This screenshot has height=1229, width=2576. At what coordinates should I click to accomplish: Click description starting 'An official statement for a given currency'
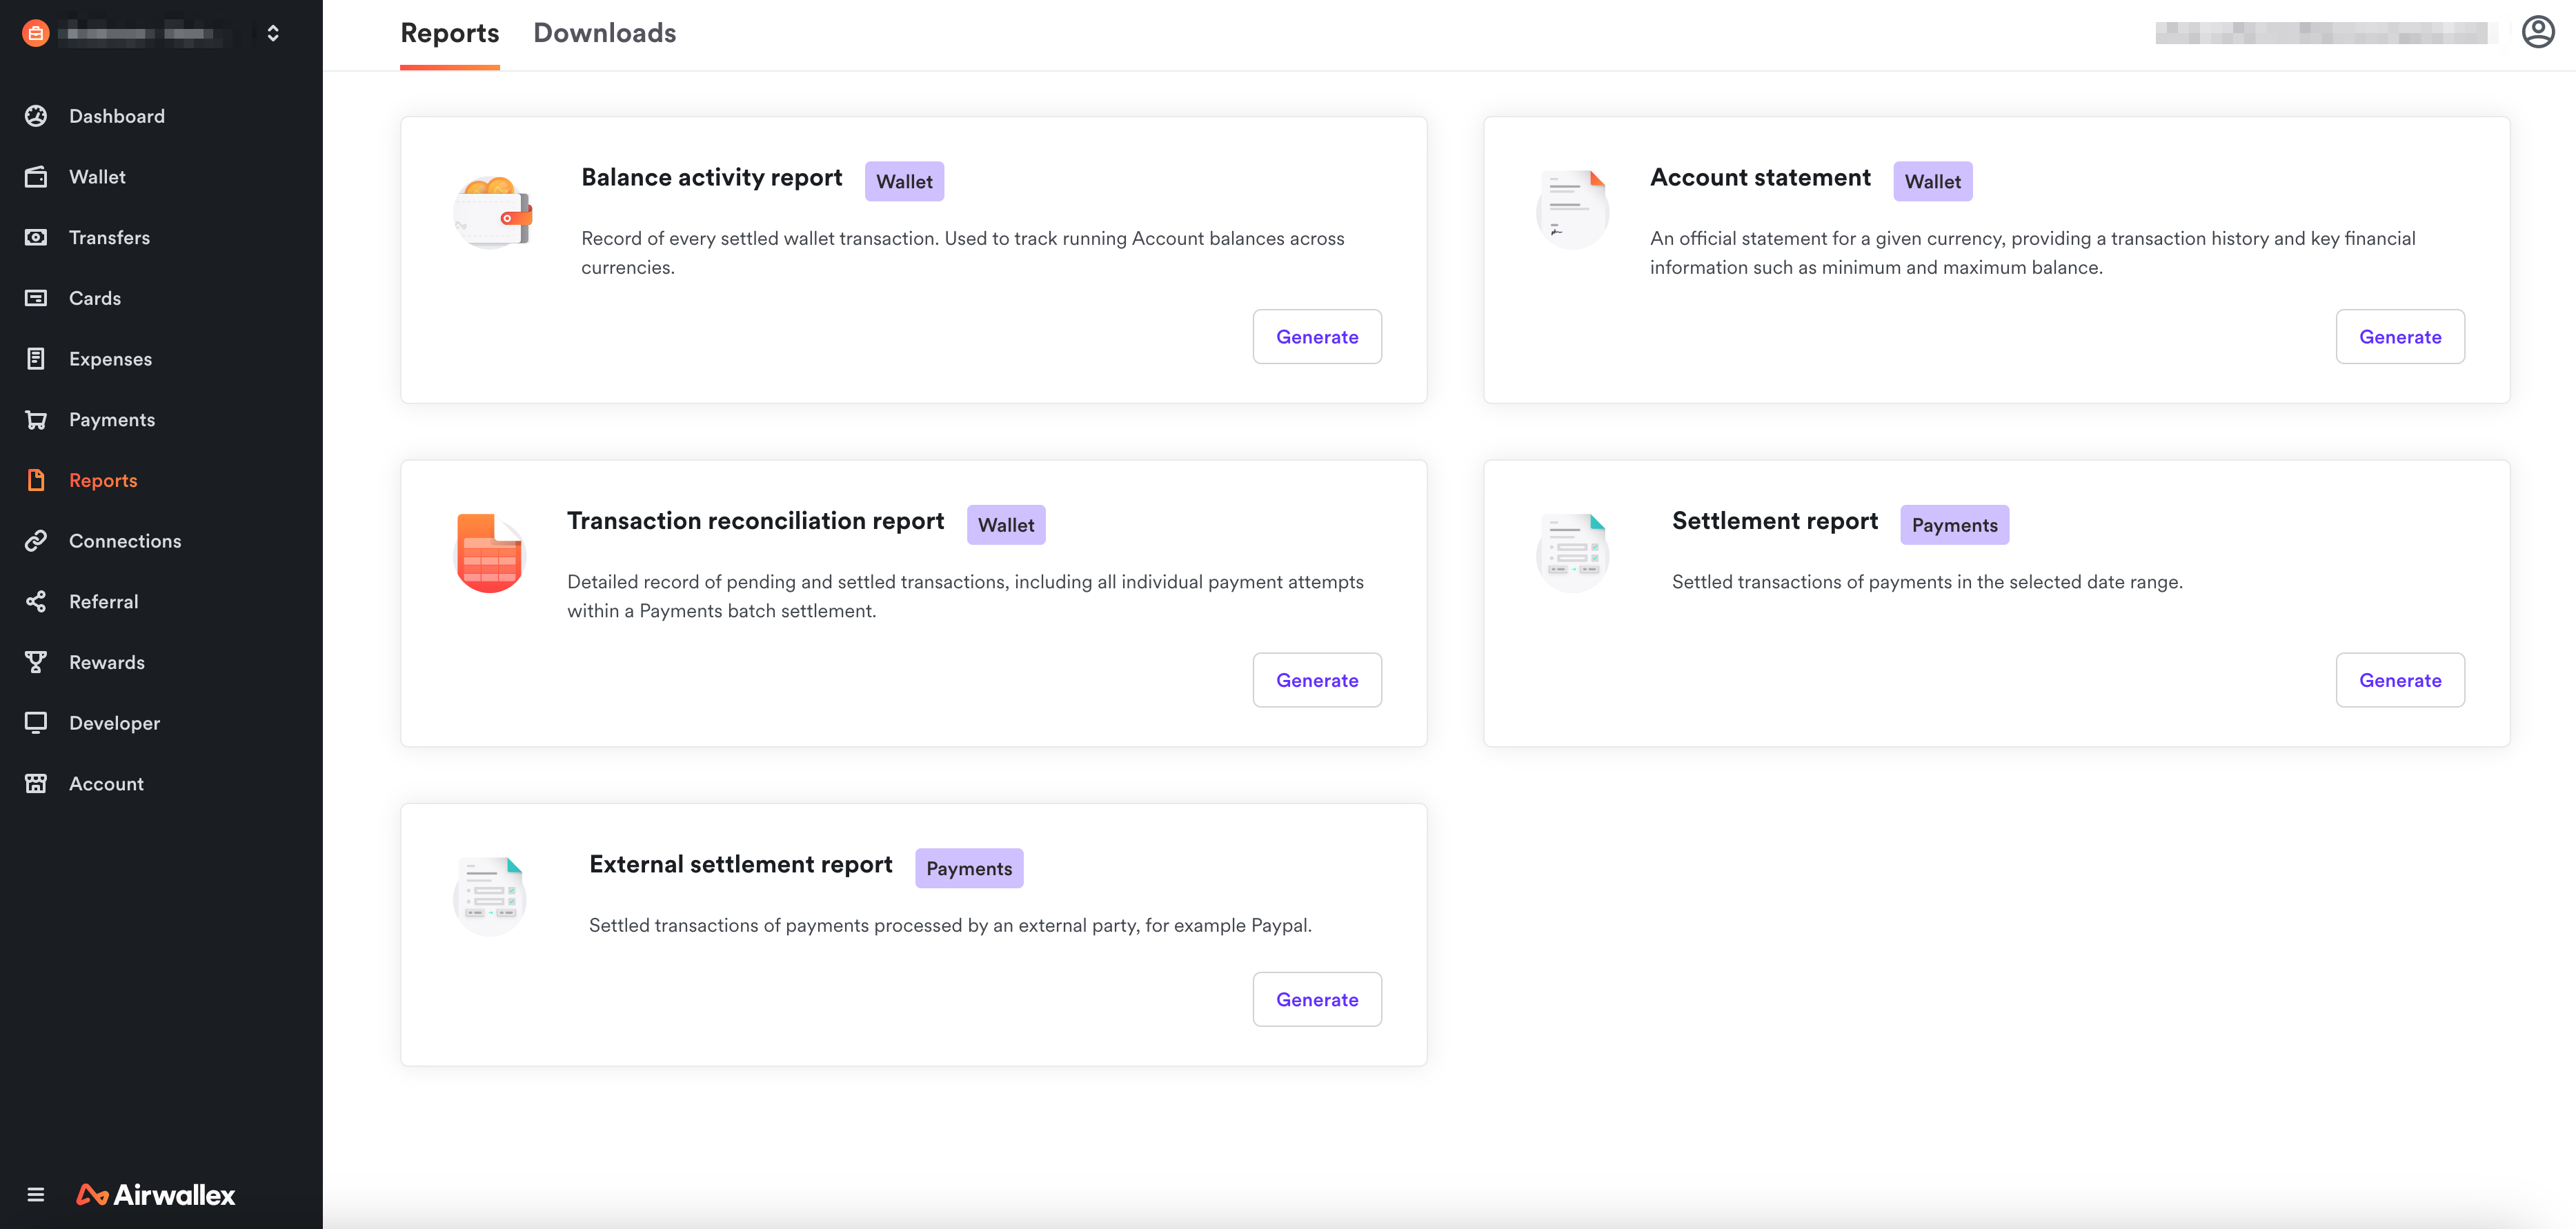[x=2033, y=253]
